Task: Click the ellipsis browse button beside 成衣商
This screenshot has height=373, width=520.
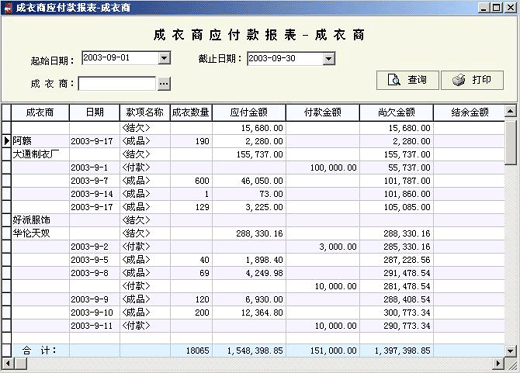Action: tap(164, 83)
